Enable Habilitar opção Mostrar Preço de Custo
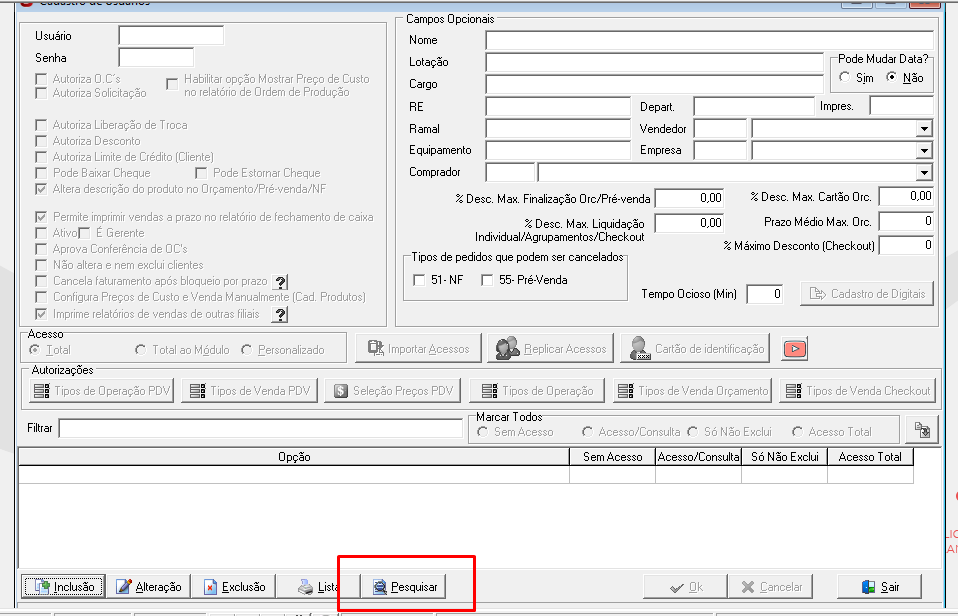This screenshot has width=958, height=616. pos(172,84)
